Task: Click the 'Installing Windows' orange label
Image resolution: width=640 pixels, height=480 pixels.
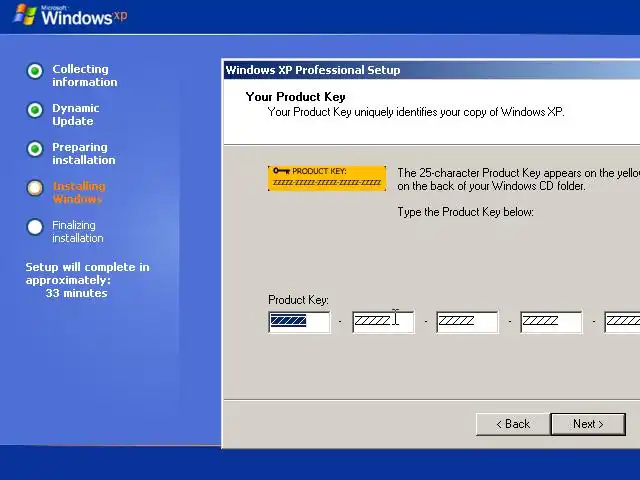Action: (79, 193)
